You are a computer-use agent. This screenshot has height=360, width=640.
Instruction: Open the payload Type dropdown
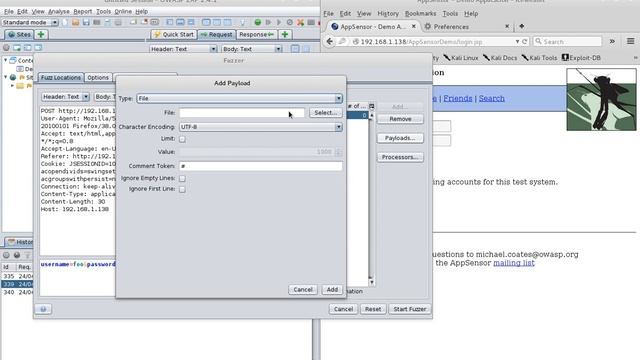coord(240,98)
